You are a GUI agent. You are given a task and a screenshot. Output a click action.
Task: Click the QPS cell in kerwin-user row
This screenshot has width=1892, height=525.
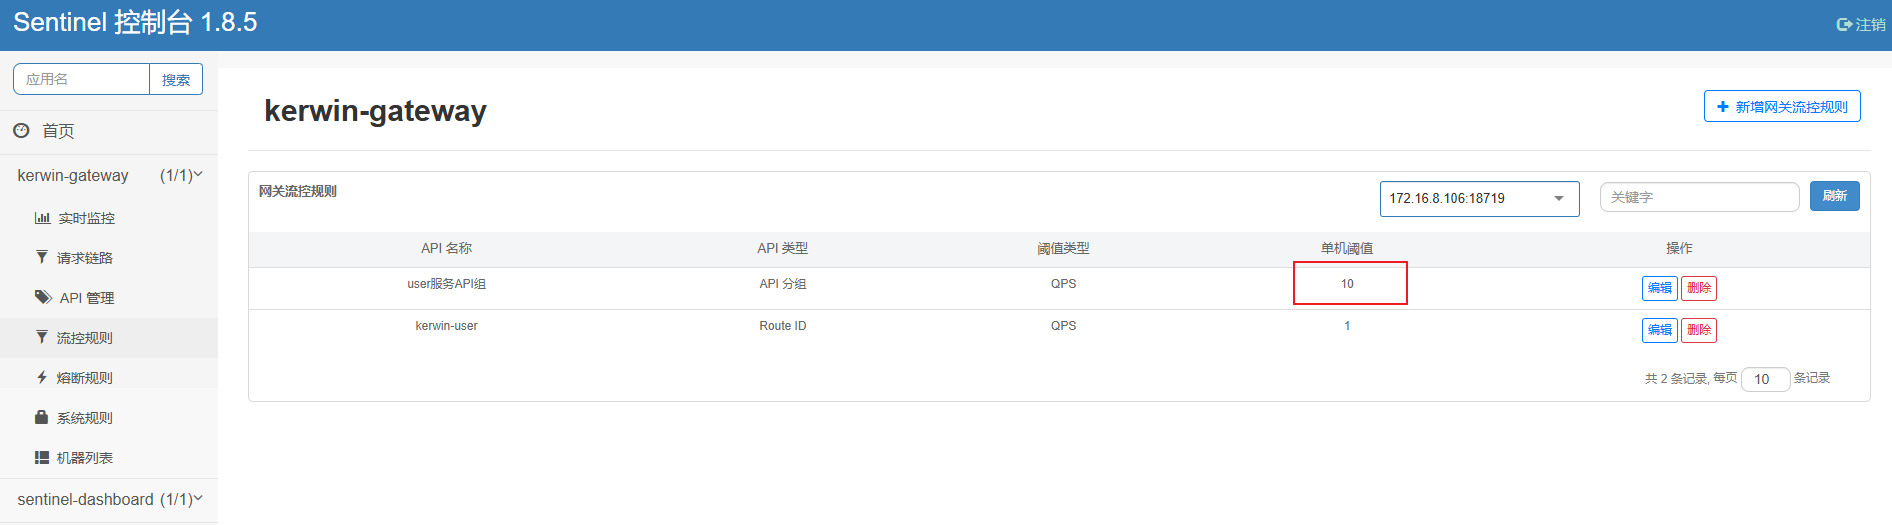pos(1063,326)
